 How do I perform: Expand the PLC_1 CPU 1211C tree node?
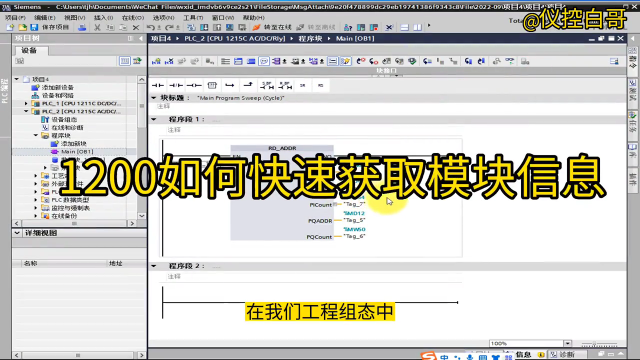pyautogui.click(x=27, y=103)
